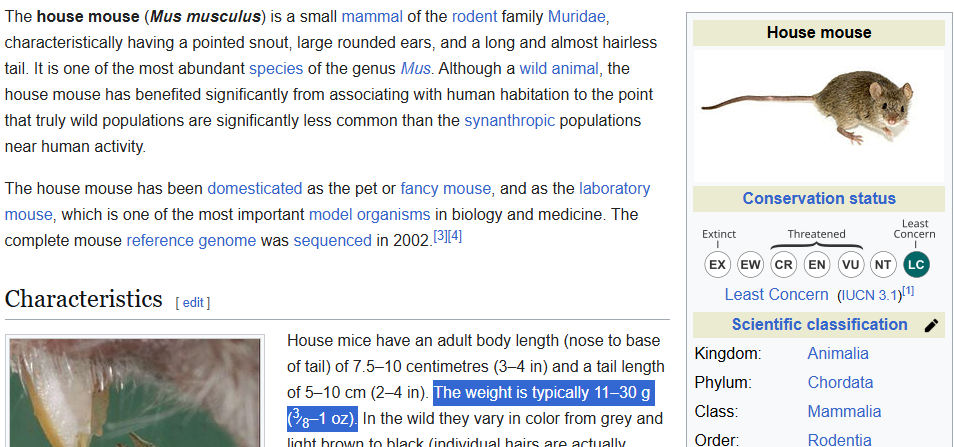Click citation reference [3]
Screen dimensions: 954x447
[x=440, y=236]
